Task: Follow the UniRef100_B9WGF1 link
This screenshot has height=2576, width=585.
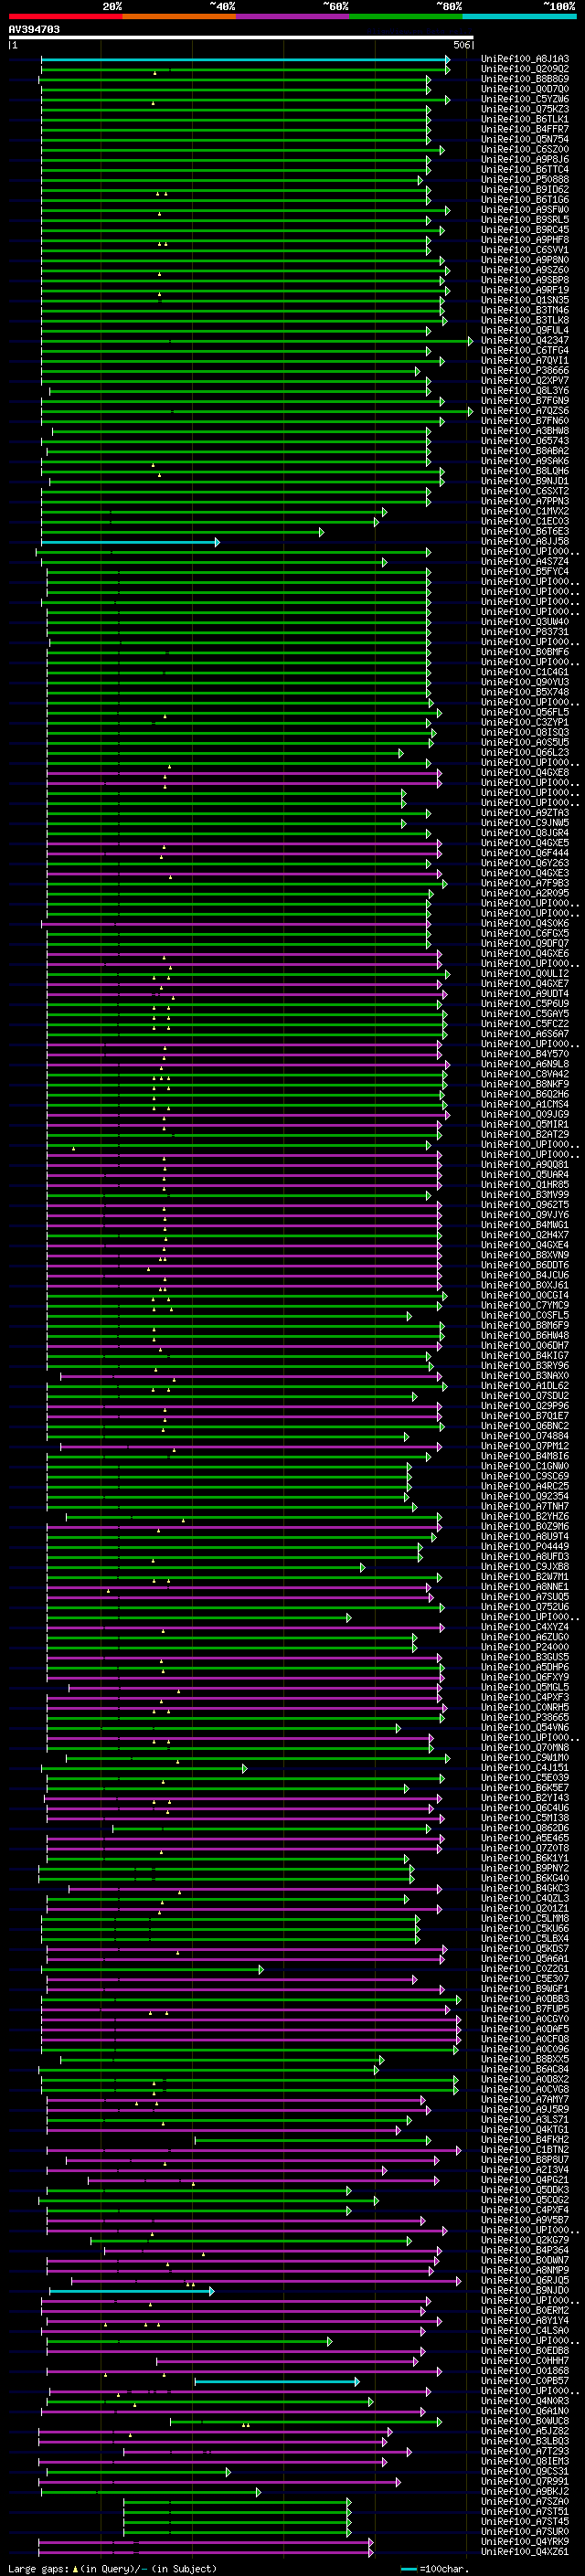Action: click(525, 1988)
